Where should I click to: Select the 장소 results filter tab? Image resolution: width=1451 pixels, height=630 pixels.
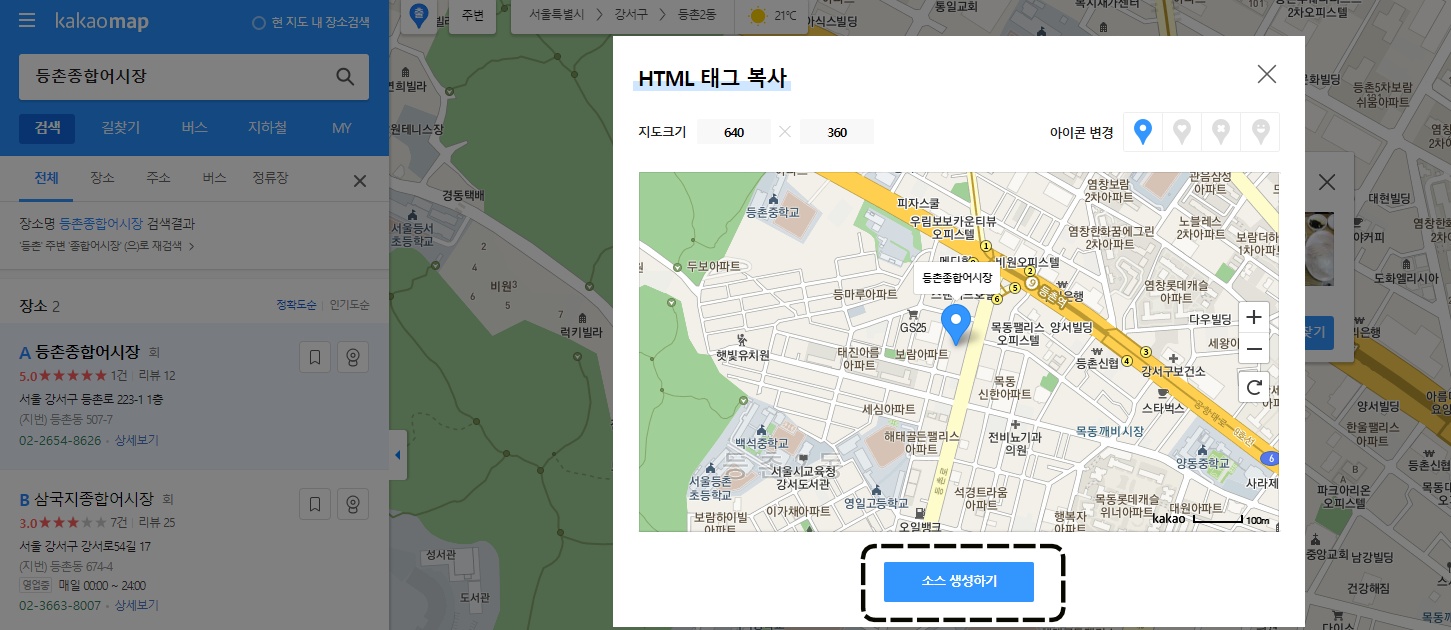coord(102,178)
